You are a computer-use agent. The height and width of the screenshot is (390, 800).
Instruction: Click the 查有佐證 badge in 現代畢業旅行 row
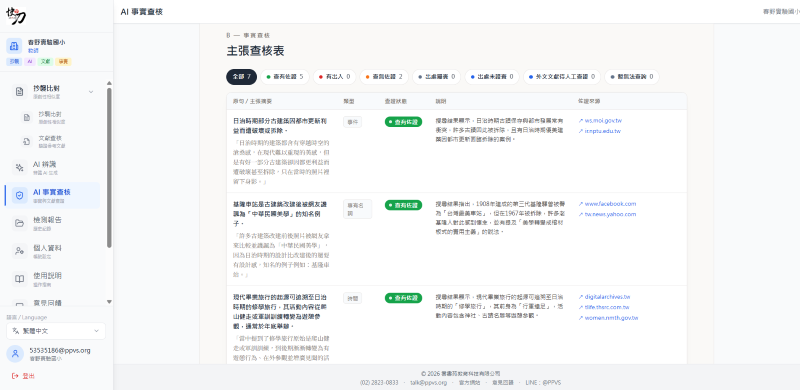tap(403, 298)
